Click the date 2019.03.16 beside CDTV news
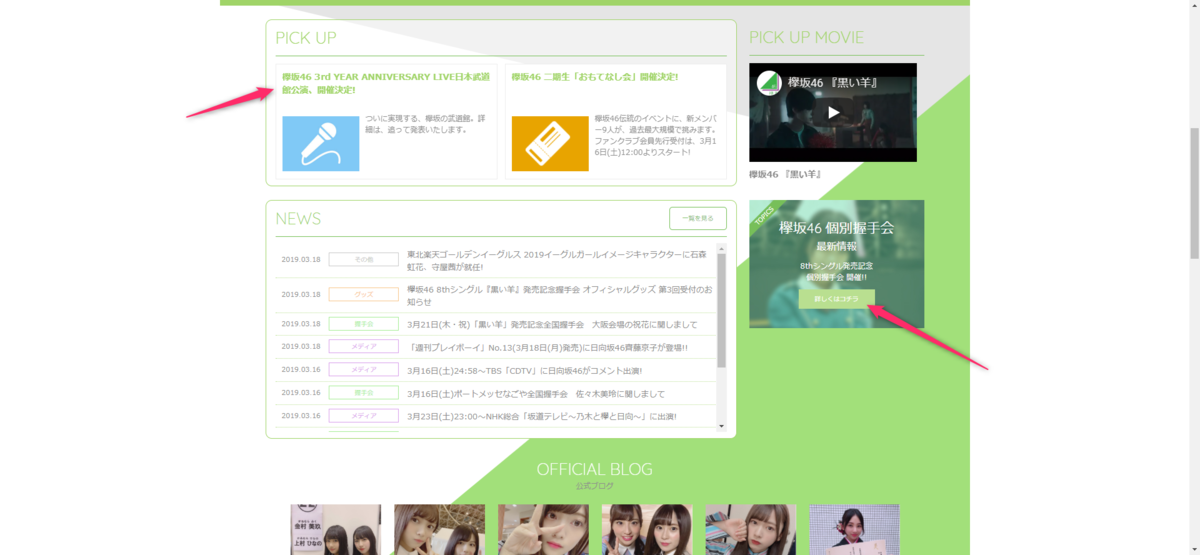Viewport: 1200px width, 555px height. [301, 369]
